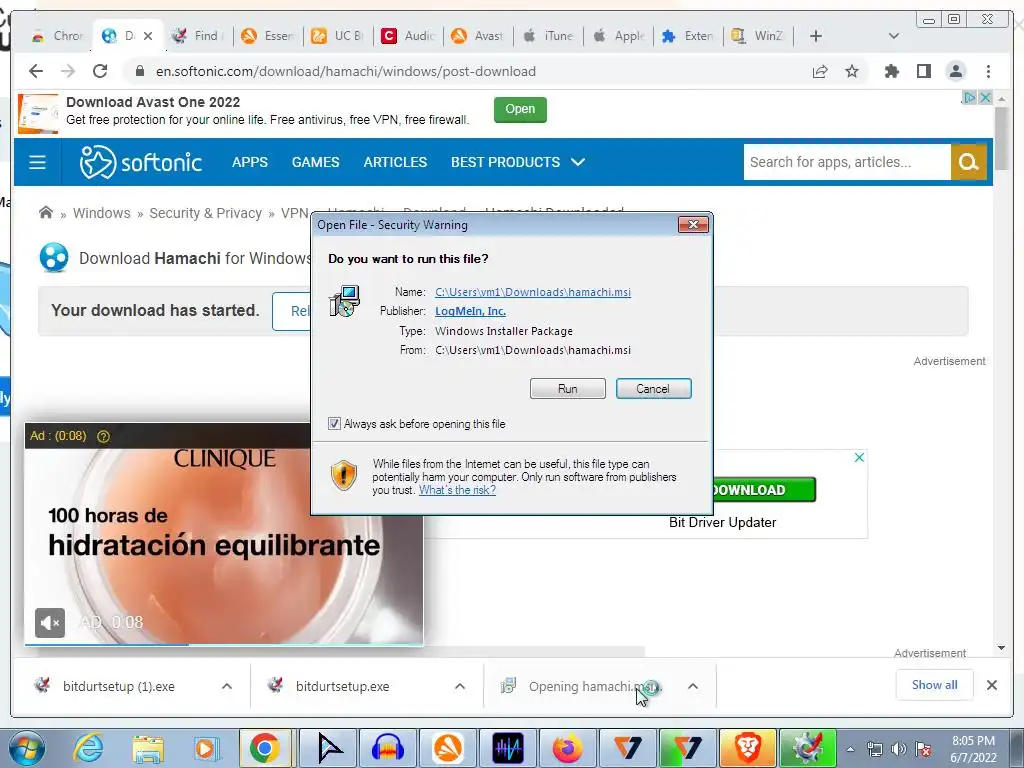Expand options for bitdurtsetup.exe download
The height and width of the screenshot is (768, 1024).
tap(460, 686)
